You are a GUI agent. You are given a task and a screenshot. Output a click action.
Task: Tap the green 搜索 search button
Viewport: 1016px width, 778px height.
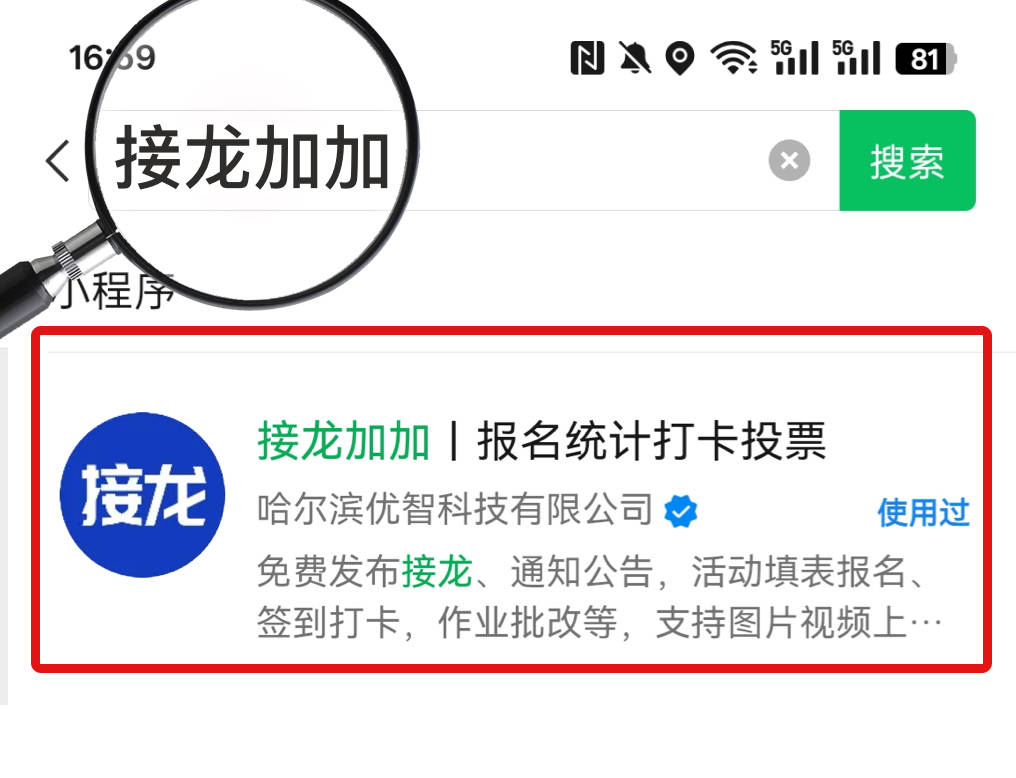click(x=907, y=161)
